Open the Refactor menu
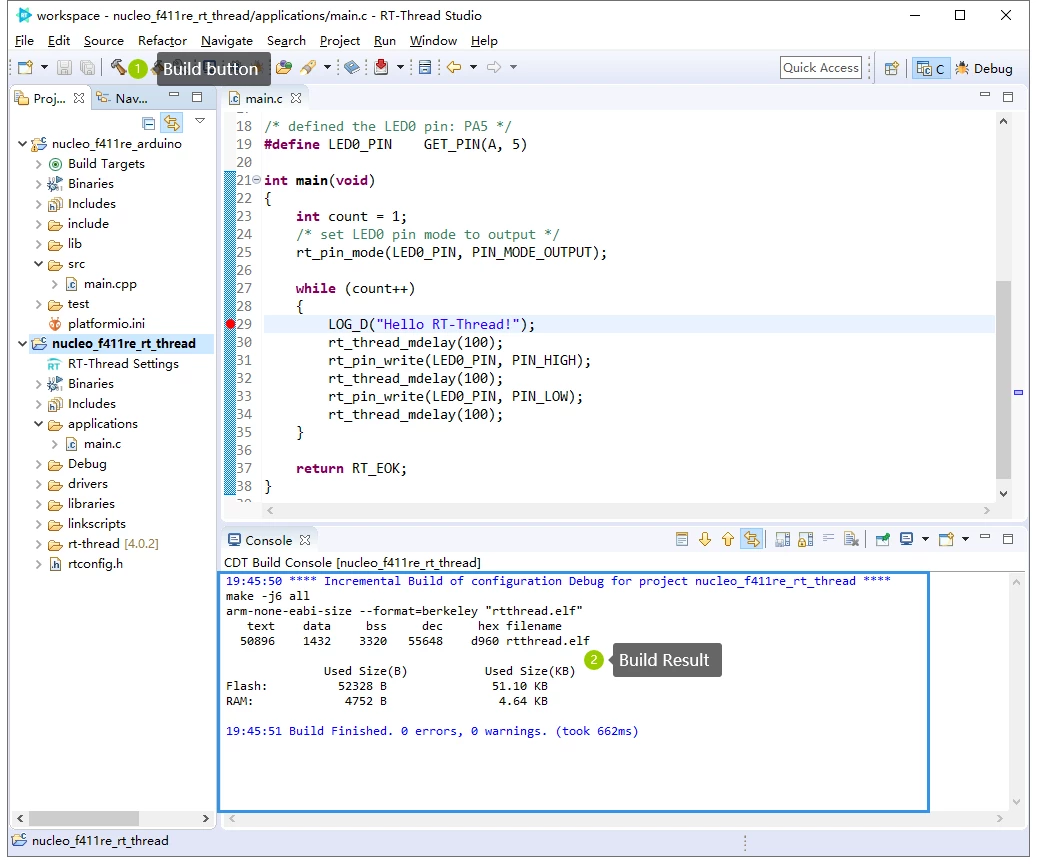Viewport: 1037px width, 864px height. pyautogui.click(x=162, y=40)
